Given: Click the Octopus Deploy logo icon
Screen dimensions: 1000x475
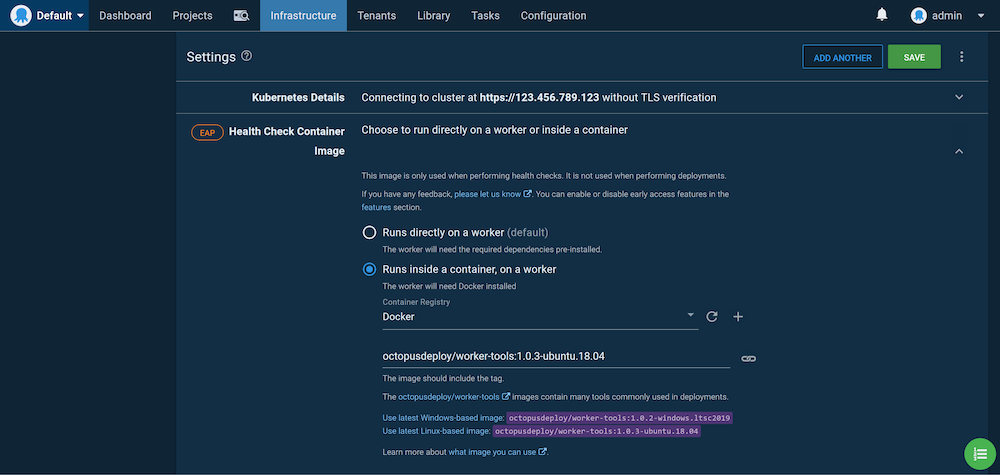Looking at the screenshot, I should 20,15.
